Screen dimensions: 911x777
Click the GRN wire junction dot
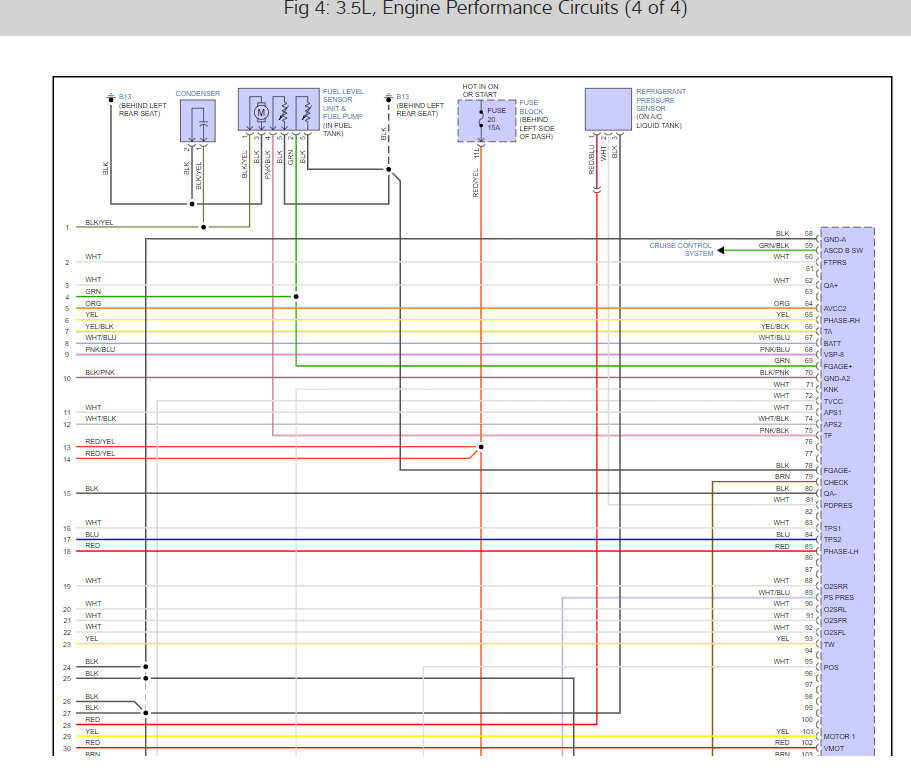point(296,296)
